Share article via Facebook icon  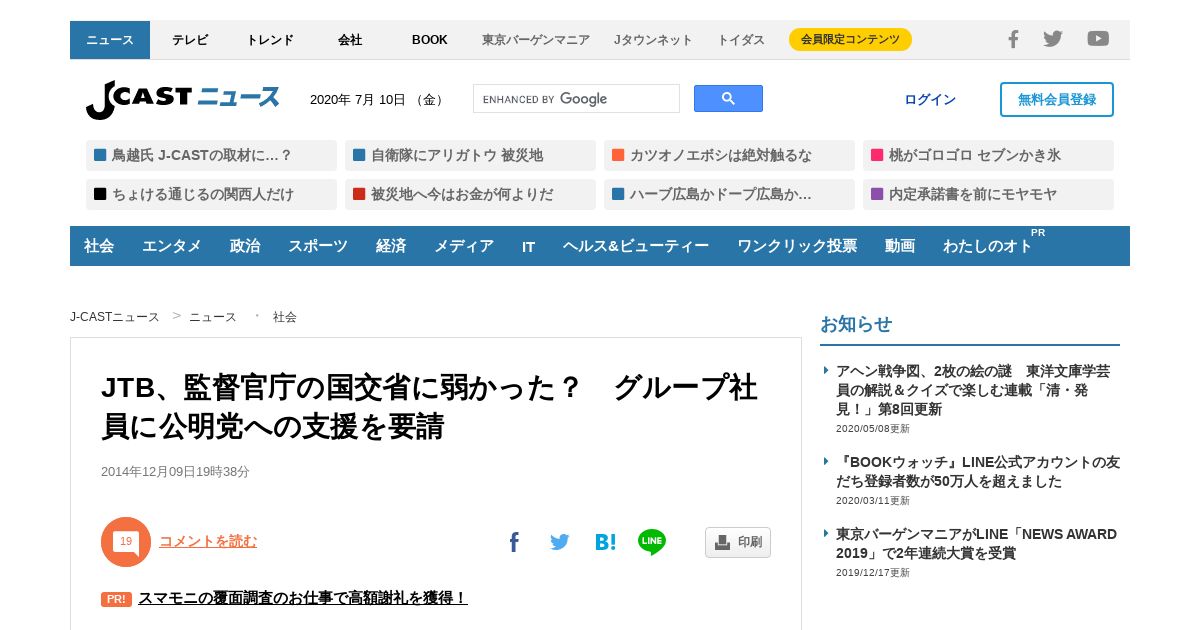pos(514,542)
